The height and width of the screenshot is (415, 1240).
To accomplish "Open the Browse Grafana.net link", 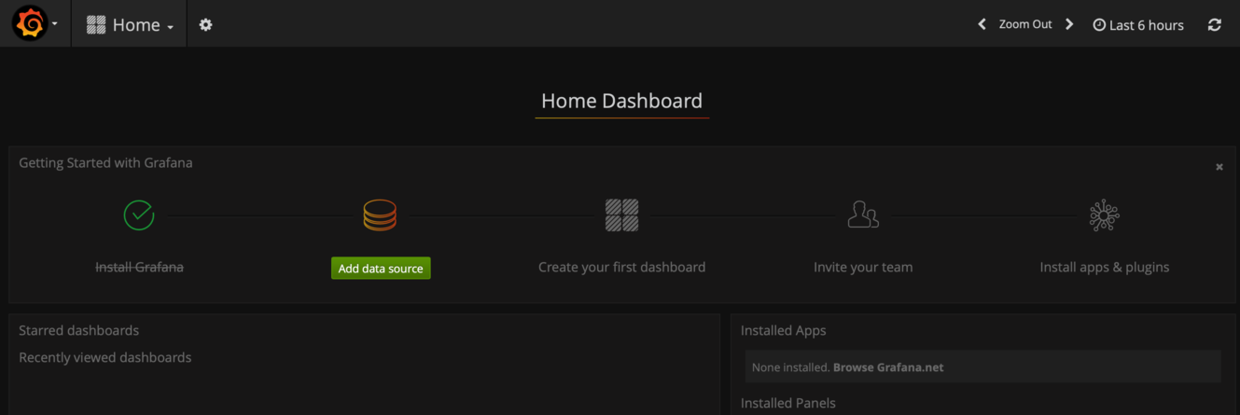I will pos(888,367).
